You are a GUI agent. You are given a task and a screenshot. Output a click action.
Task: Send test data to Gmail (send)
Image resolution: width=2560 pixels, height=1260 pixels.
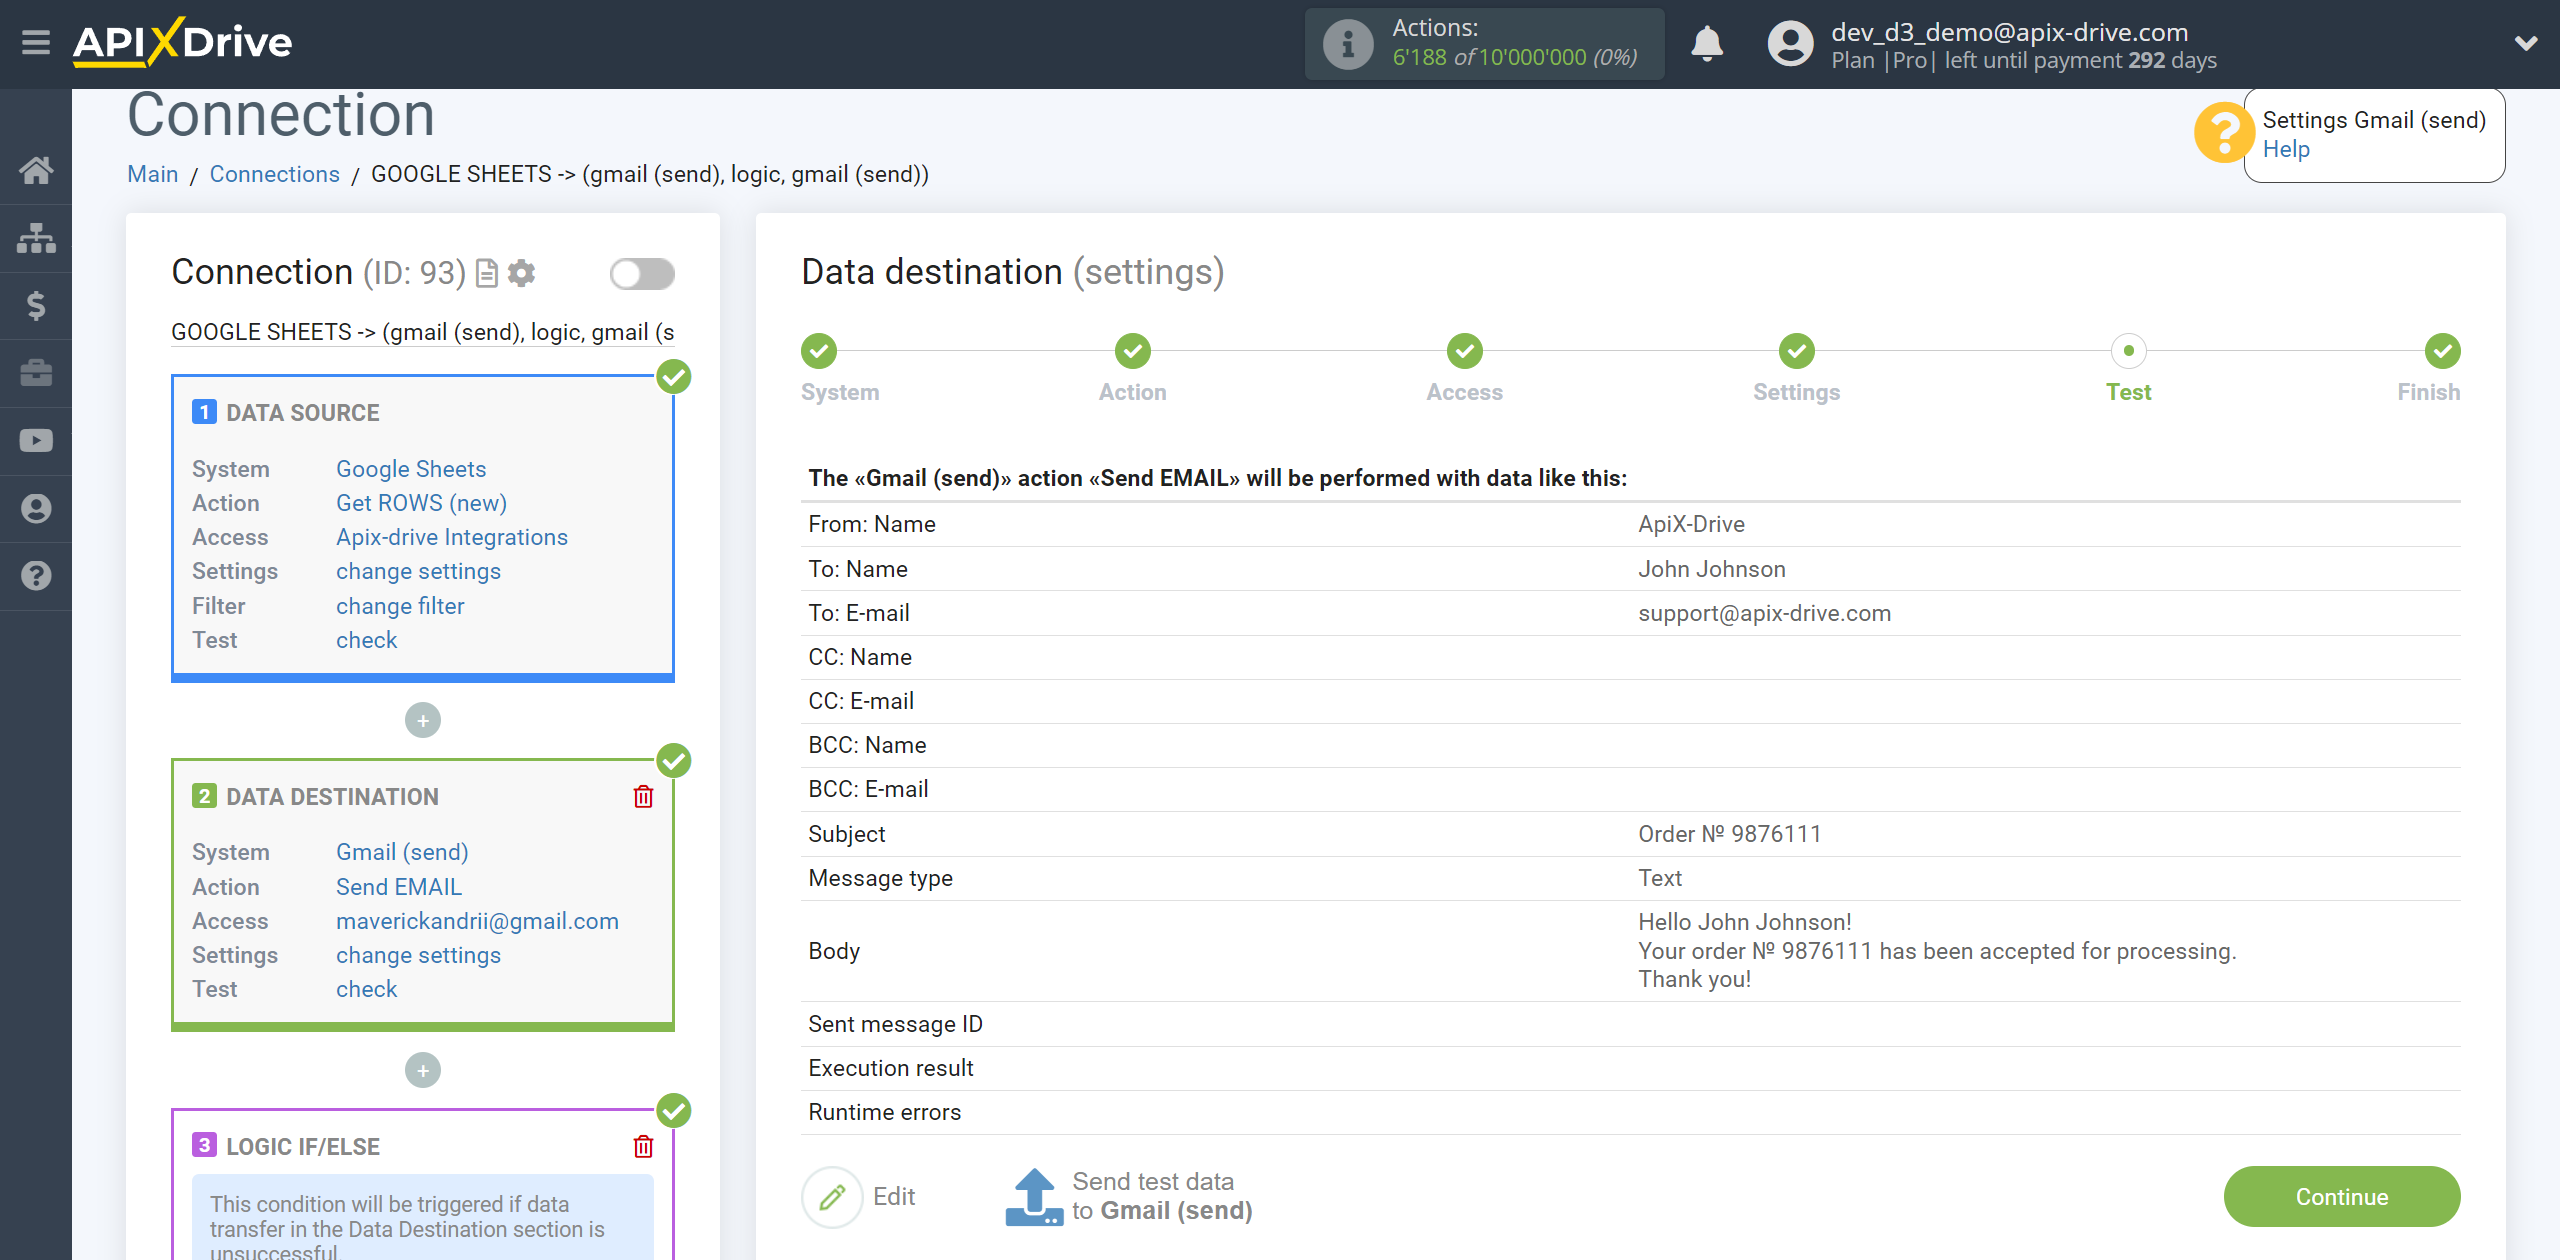1128,1197
